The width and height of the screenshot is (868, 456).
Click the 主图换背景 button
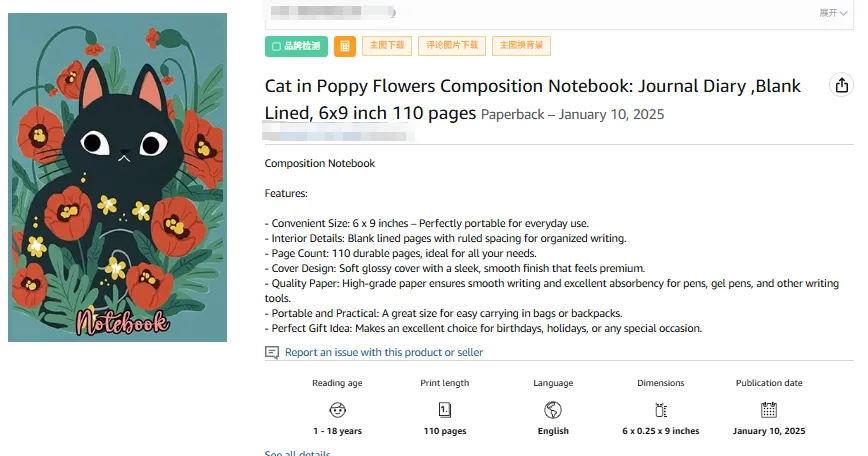pos(523,46)
